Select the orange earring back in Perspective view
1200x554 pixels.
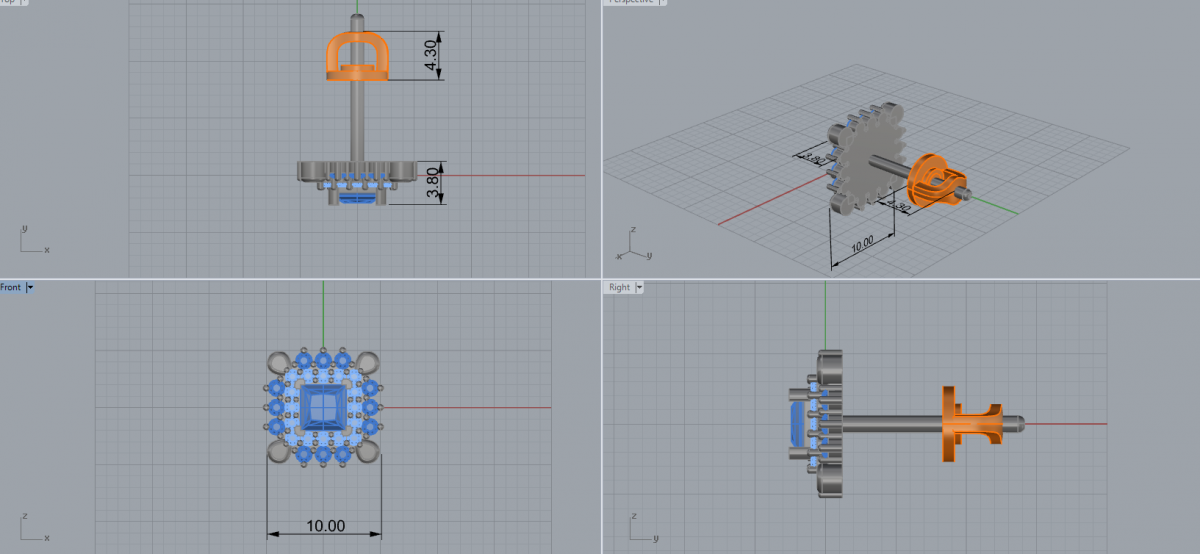[935, 182]
